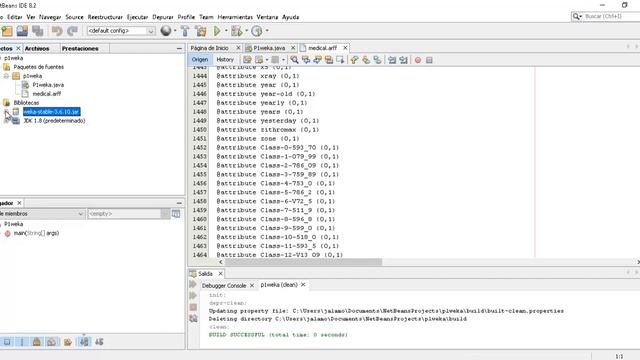Screen dimensions: 640x360
Task: Click Find Previous Occurrence icon
Action: pos(306,60)
